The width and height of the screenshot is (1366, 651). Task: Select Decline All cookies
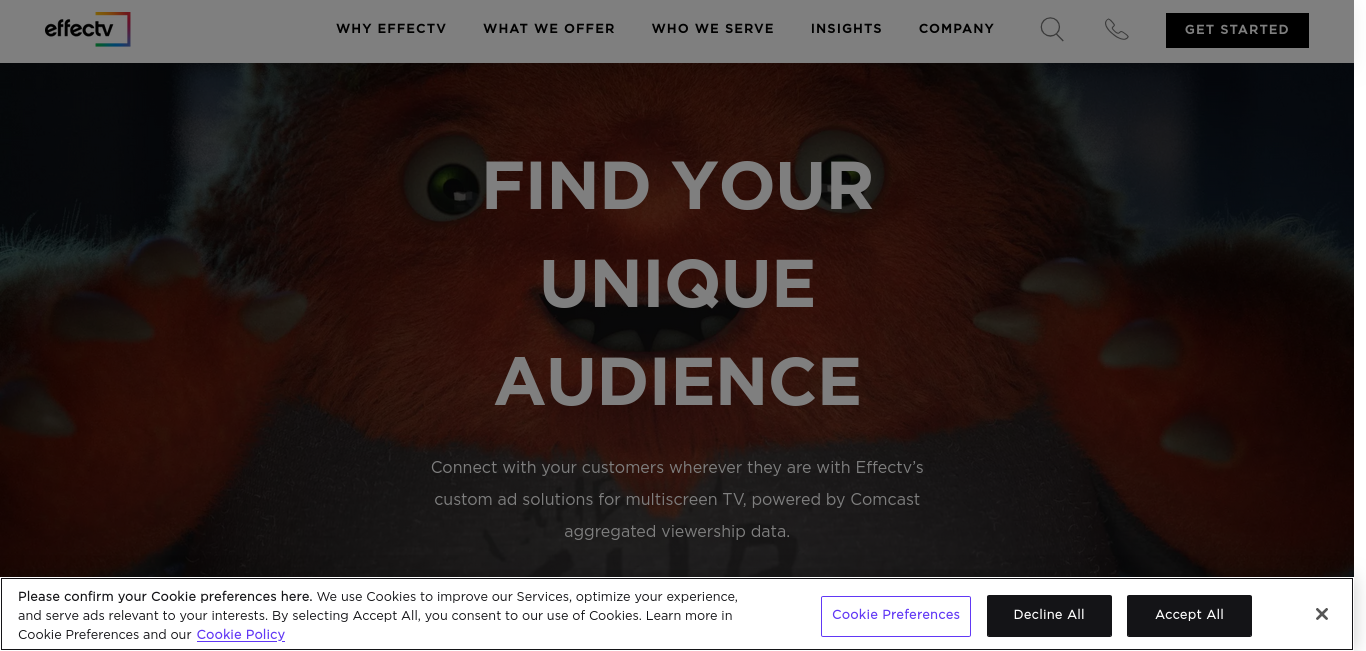coord(1049,616)
